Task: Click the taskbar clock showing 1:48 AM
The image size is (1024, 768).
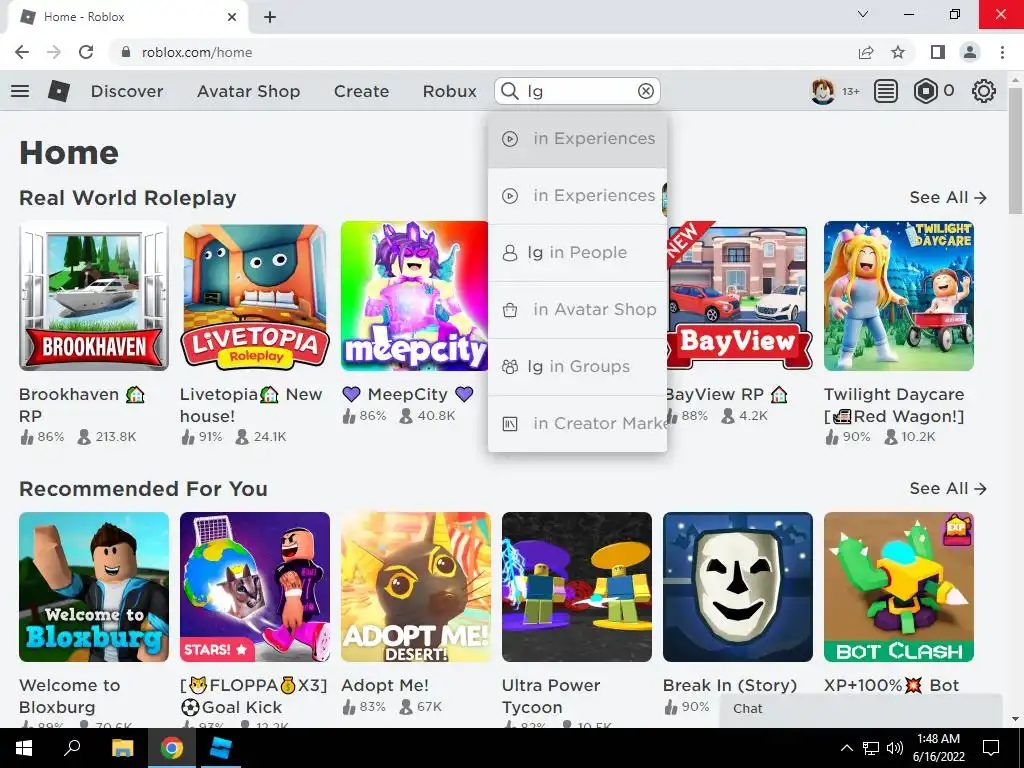Action: coord(938,748)
